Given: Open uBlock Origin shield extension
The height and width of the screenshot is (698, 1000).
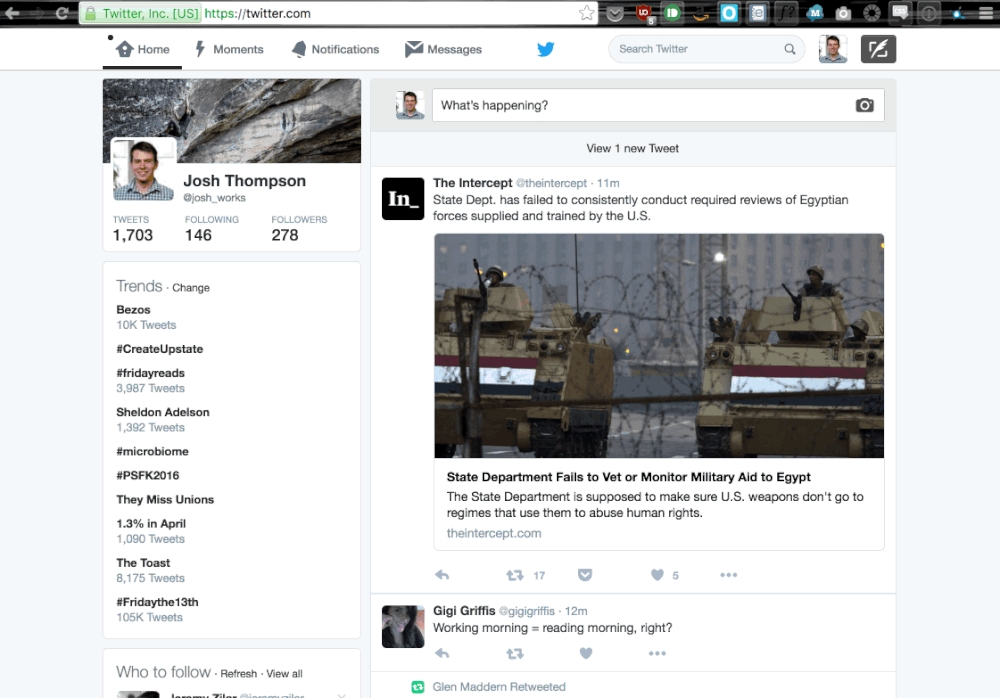Looking at the screenshot, I should coord(643,13).
